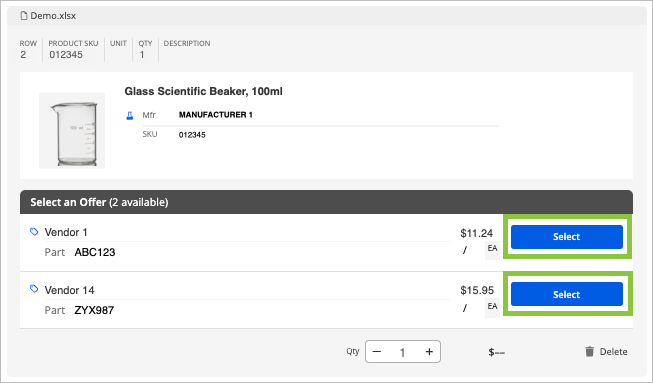The image size is (653, 383).
Task: Select the Vendor 1 offer
Action: tap(567, 237)
